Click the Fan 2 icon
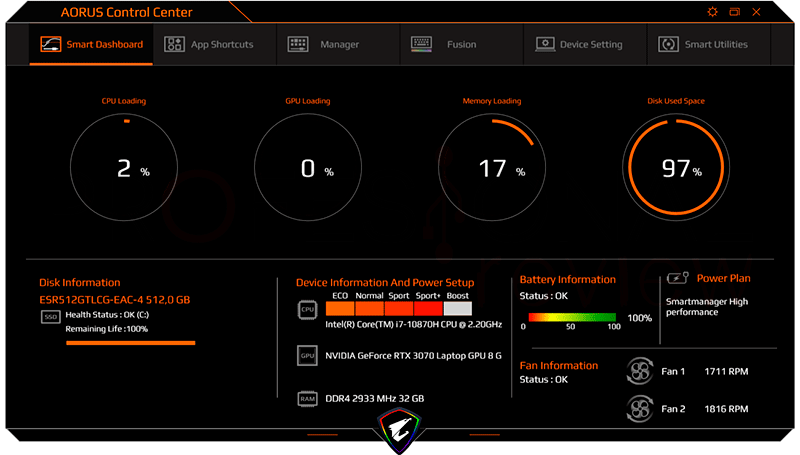This screenshot has width=800, height=455. pyautogui.click(x=640, y=409)
